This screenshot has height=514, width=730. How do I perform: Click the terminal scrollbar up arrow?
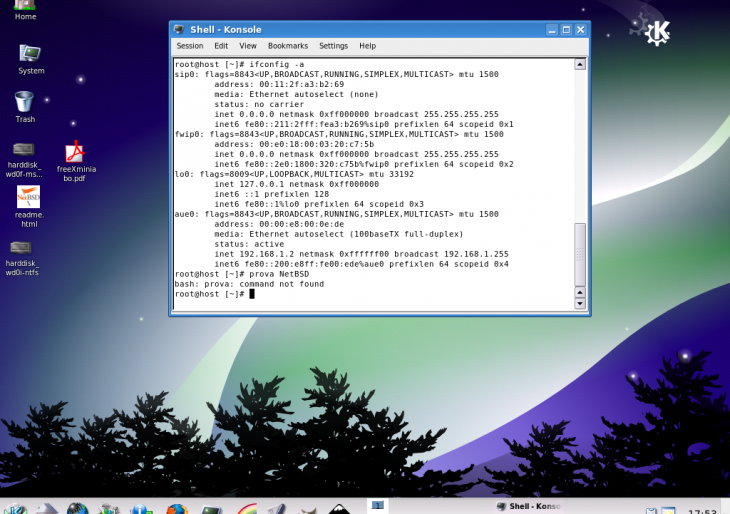point(580,64)
